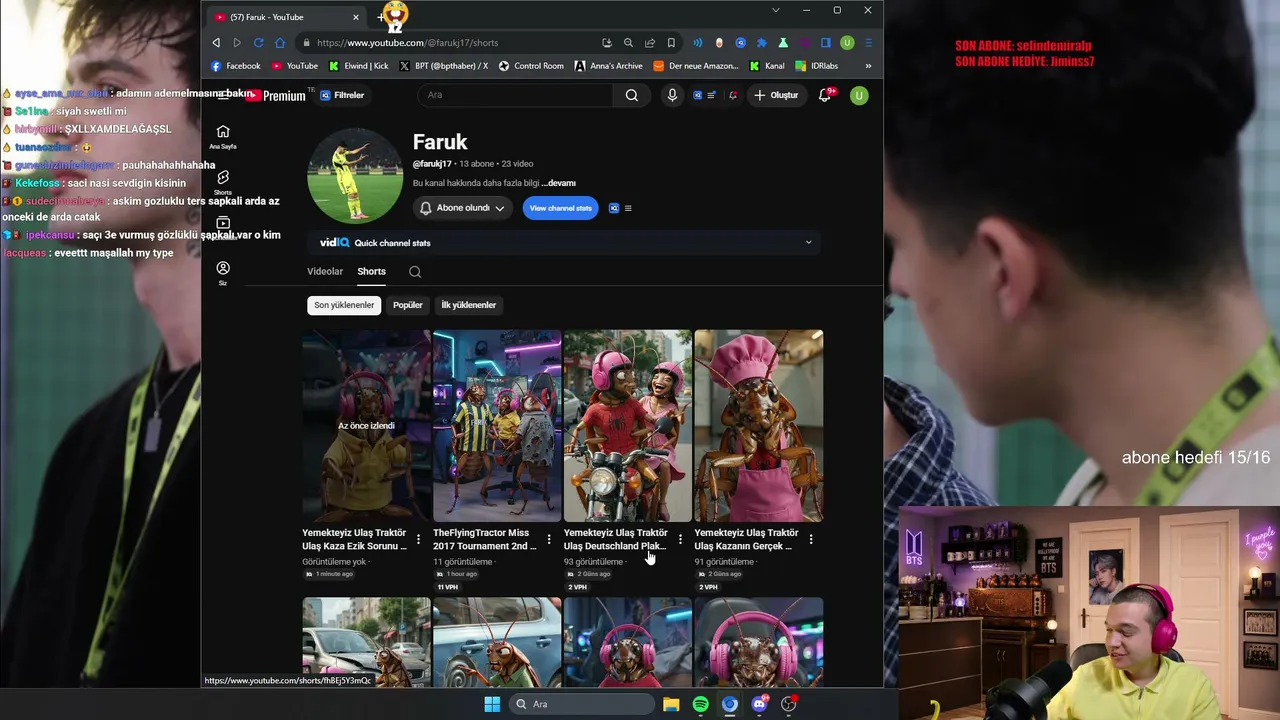Open the 'Az önce izlendi' short thumbnail

367,426
